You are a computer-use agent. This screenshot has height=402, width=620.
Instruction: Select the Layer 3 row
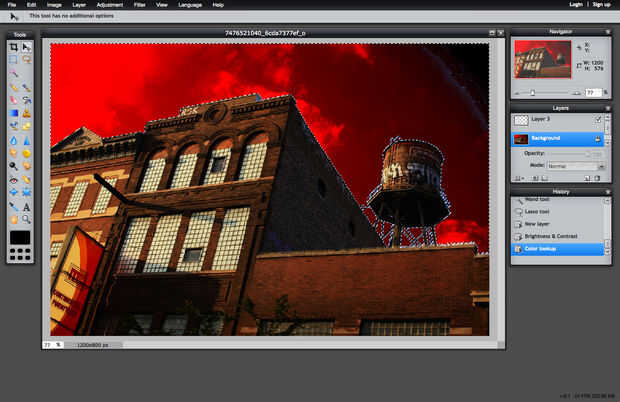558,120
